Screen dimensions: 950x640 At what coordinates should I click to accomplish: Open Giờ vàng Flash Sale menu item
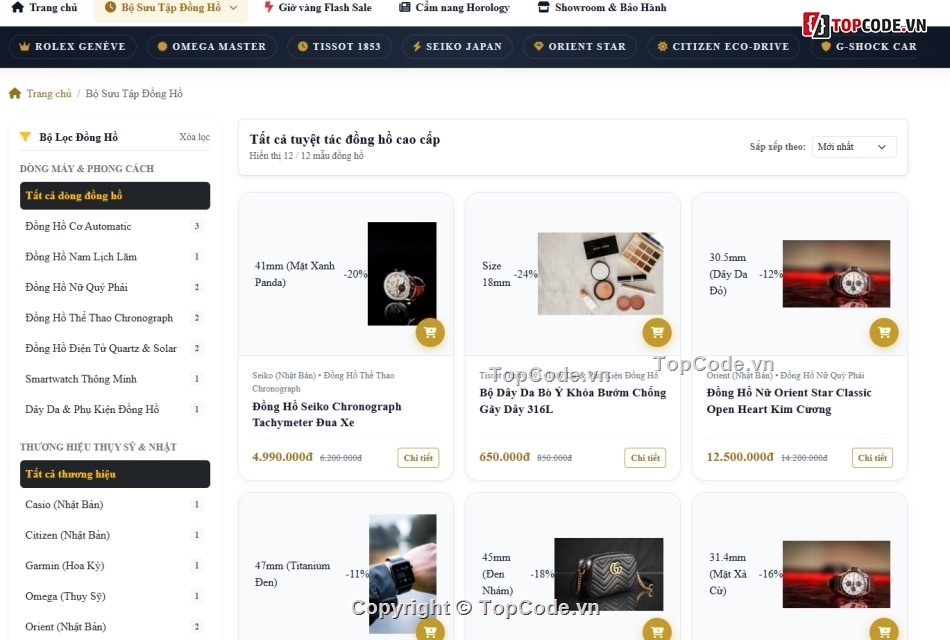pyautogui.click(x=318, y=7)
